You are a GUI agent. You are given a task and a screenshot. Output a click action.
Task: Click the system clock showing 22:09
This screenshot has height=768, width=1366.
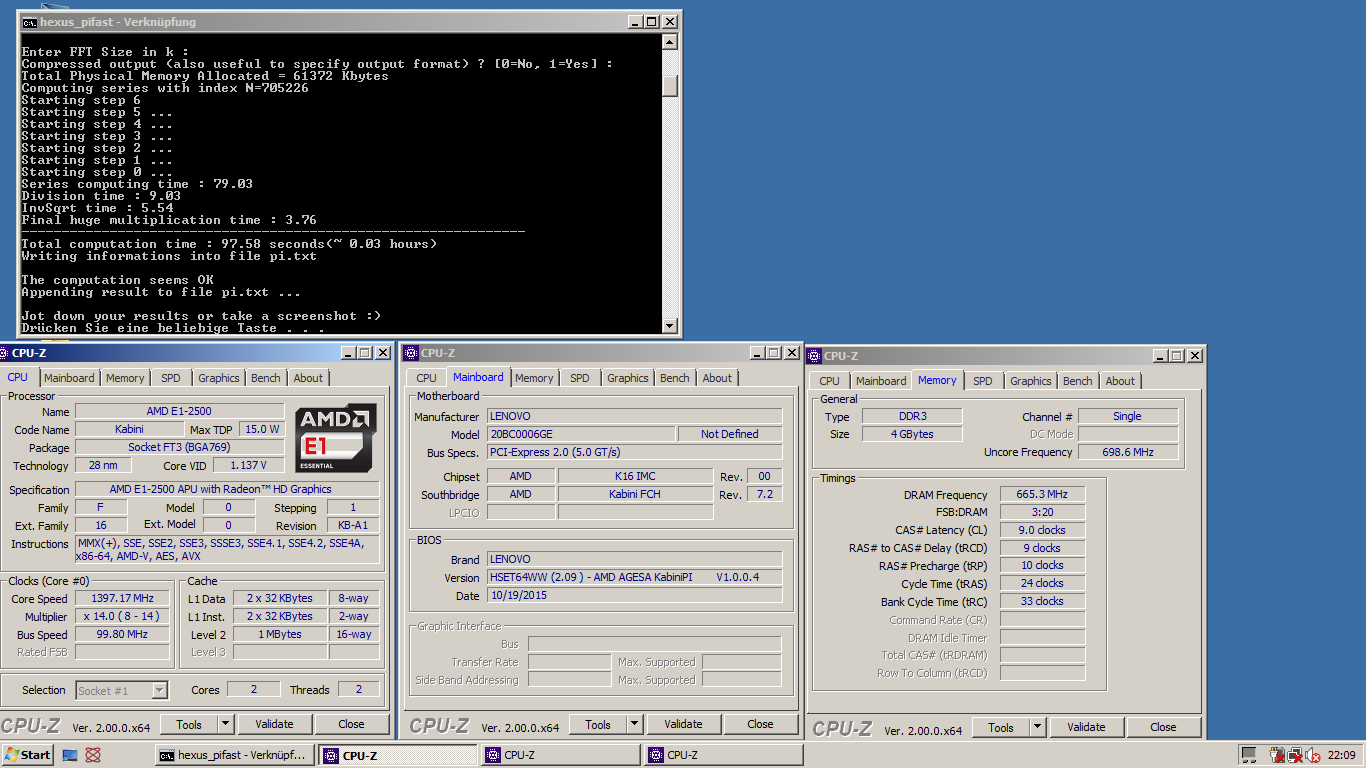(1342, 756)
